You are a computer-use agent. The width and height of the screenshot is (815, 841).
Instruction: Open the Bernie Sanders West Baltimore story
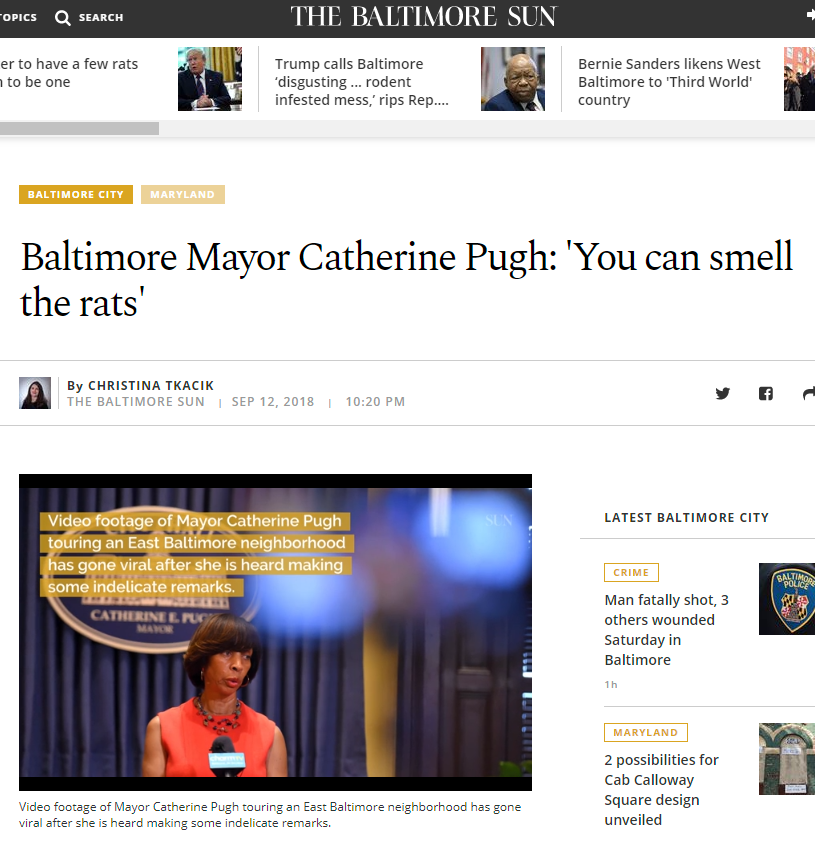click(669, 82)
